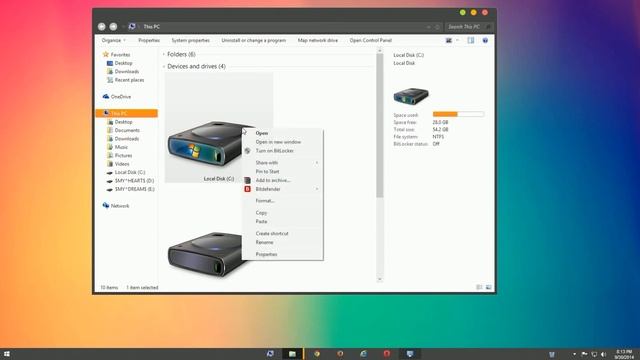Click the Recycle Bin taskbar icon

click(x=552, y=354)
